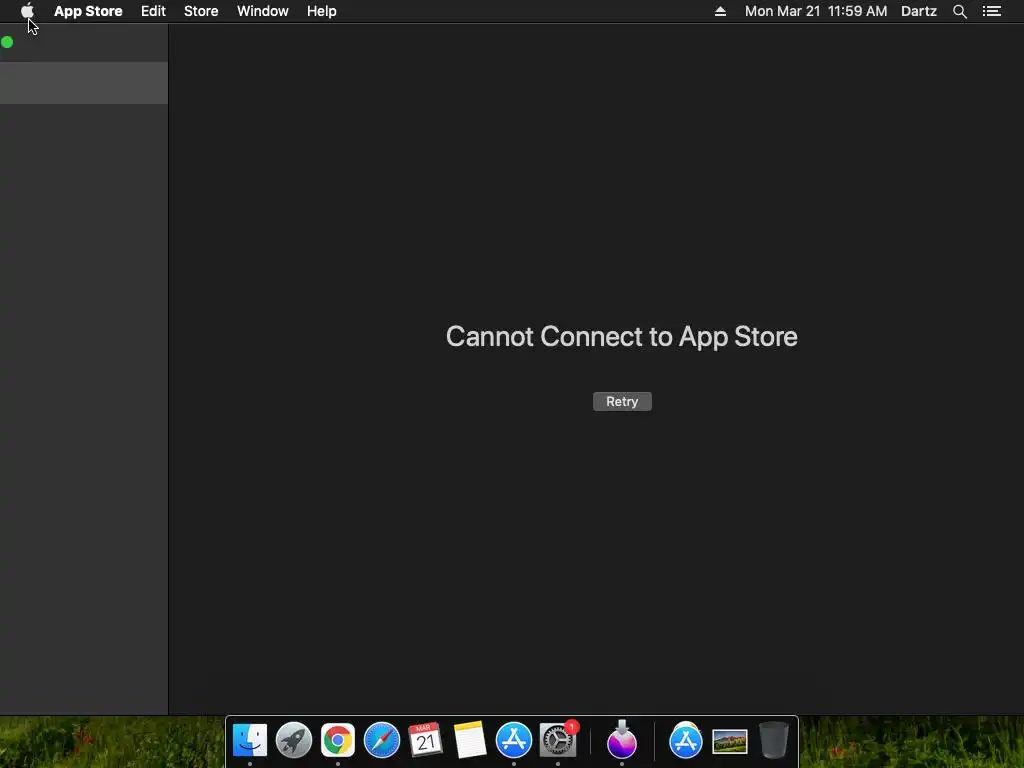Image resolution: width=1024 pixels, height=768 pixels.
Task: Open Notification Center list icon
Action: click(x=992, y=11)
